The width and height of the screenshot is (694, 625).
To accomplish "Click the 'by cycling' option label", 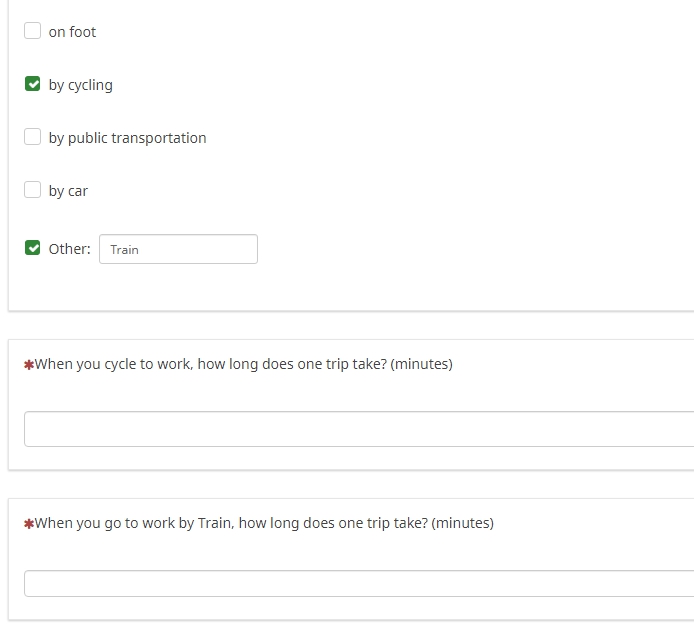I will coord(80,85).
